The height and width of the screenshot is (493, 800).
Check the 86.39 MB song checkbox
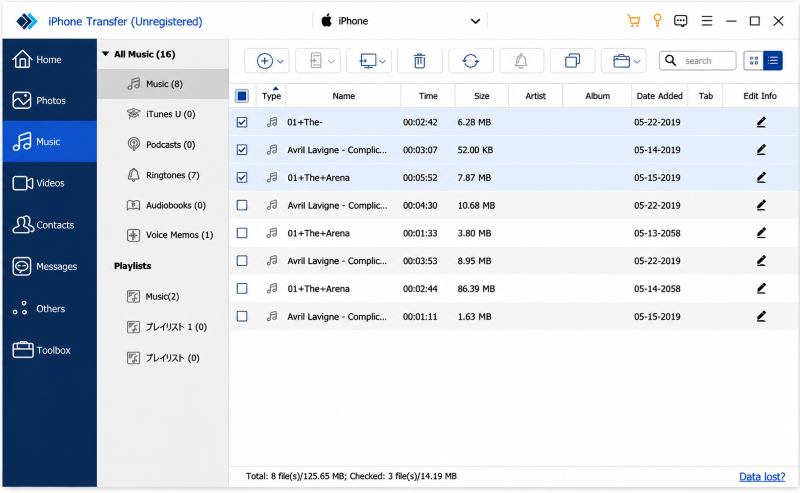(242, 289)
